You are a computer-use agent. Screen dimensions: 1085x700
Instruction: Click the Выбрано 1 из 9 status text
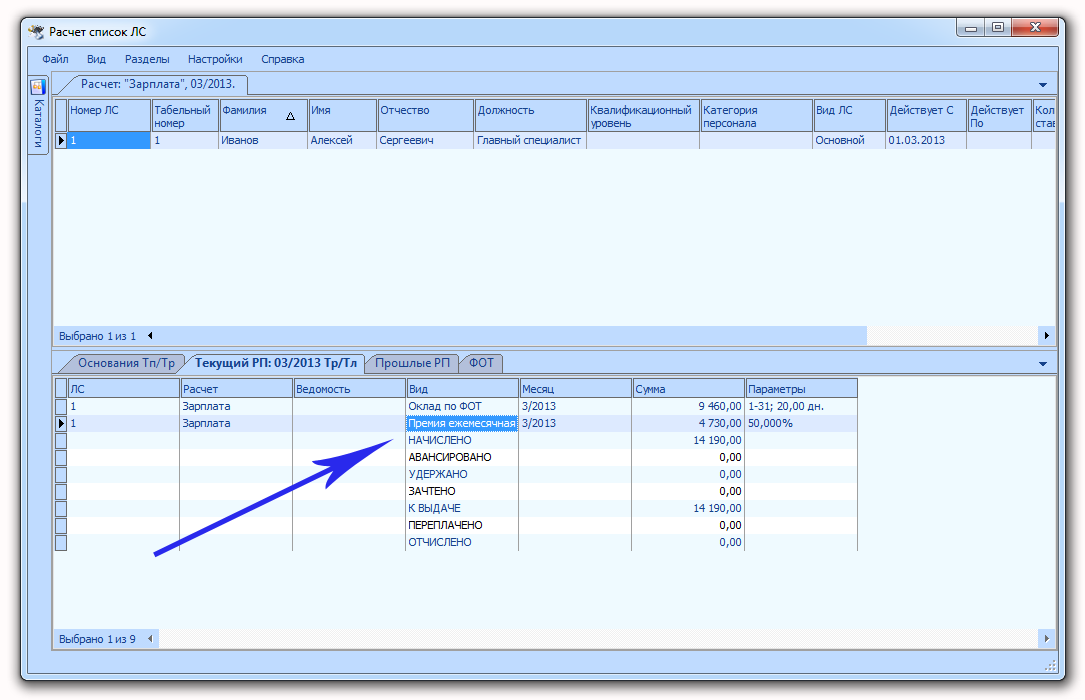click(97, 639)
